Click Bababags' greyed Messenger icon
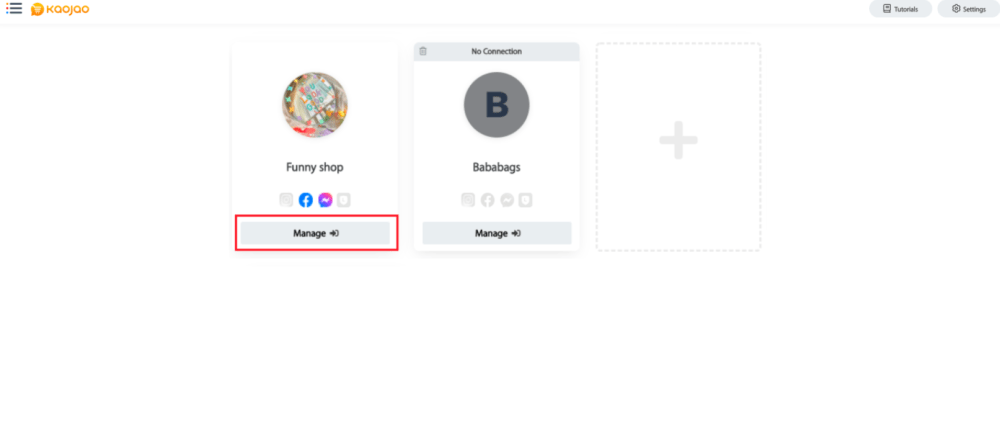 507,200
